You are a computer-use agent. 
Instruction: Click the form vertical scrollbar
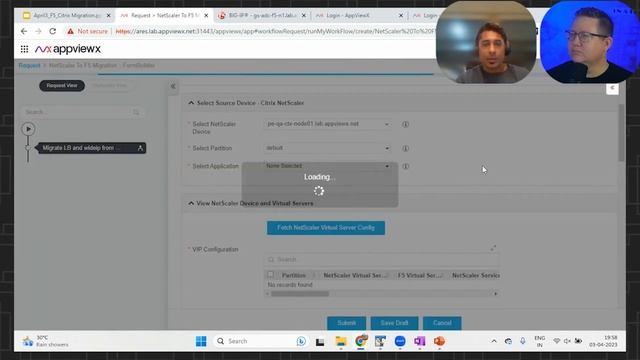click(x=621, y=133)
